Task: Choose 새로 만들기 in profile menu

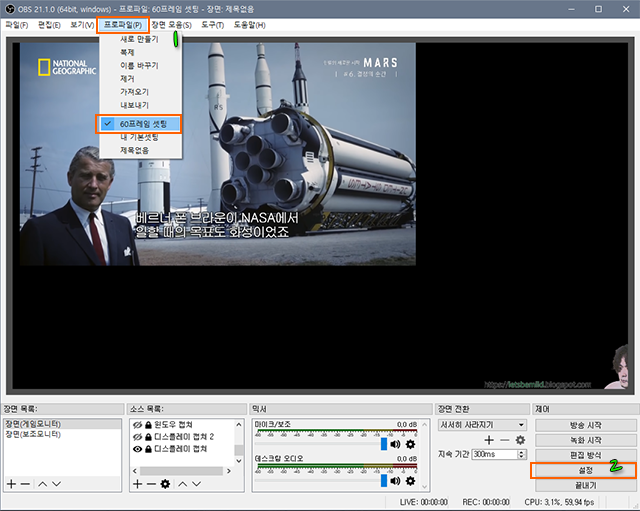Action: (139, 39)
